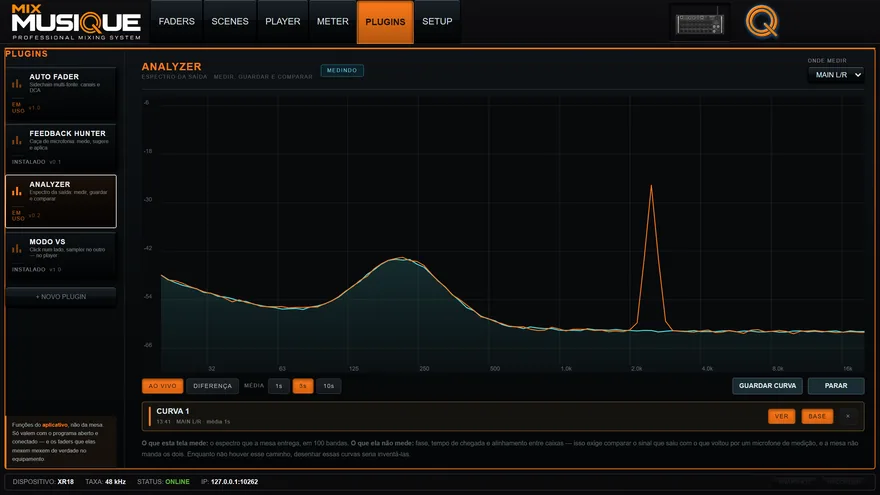Click the CURVA 1 saved curve row

click(x=503, y=416)
